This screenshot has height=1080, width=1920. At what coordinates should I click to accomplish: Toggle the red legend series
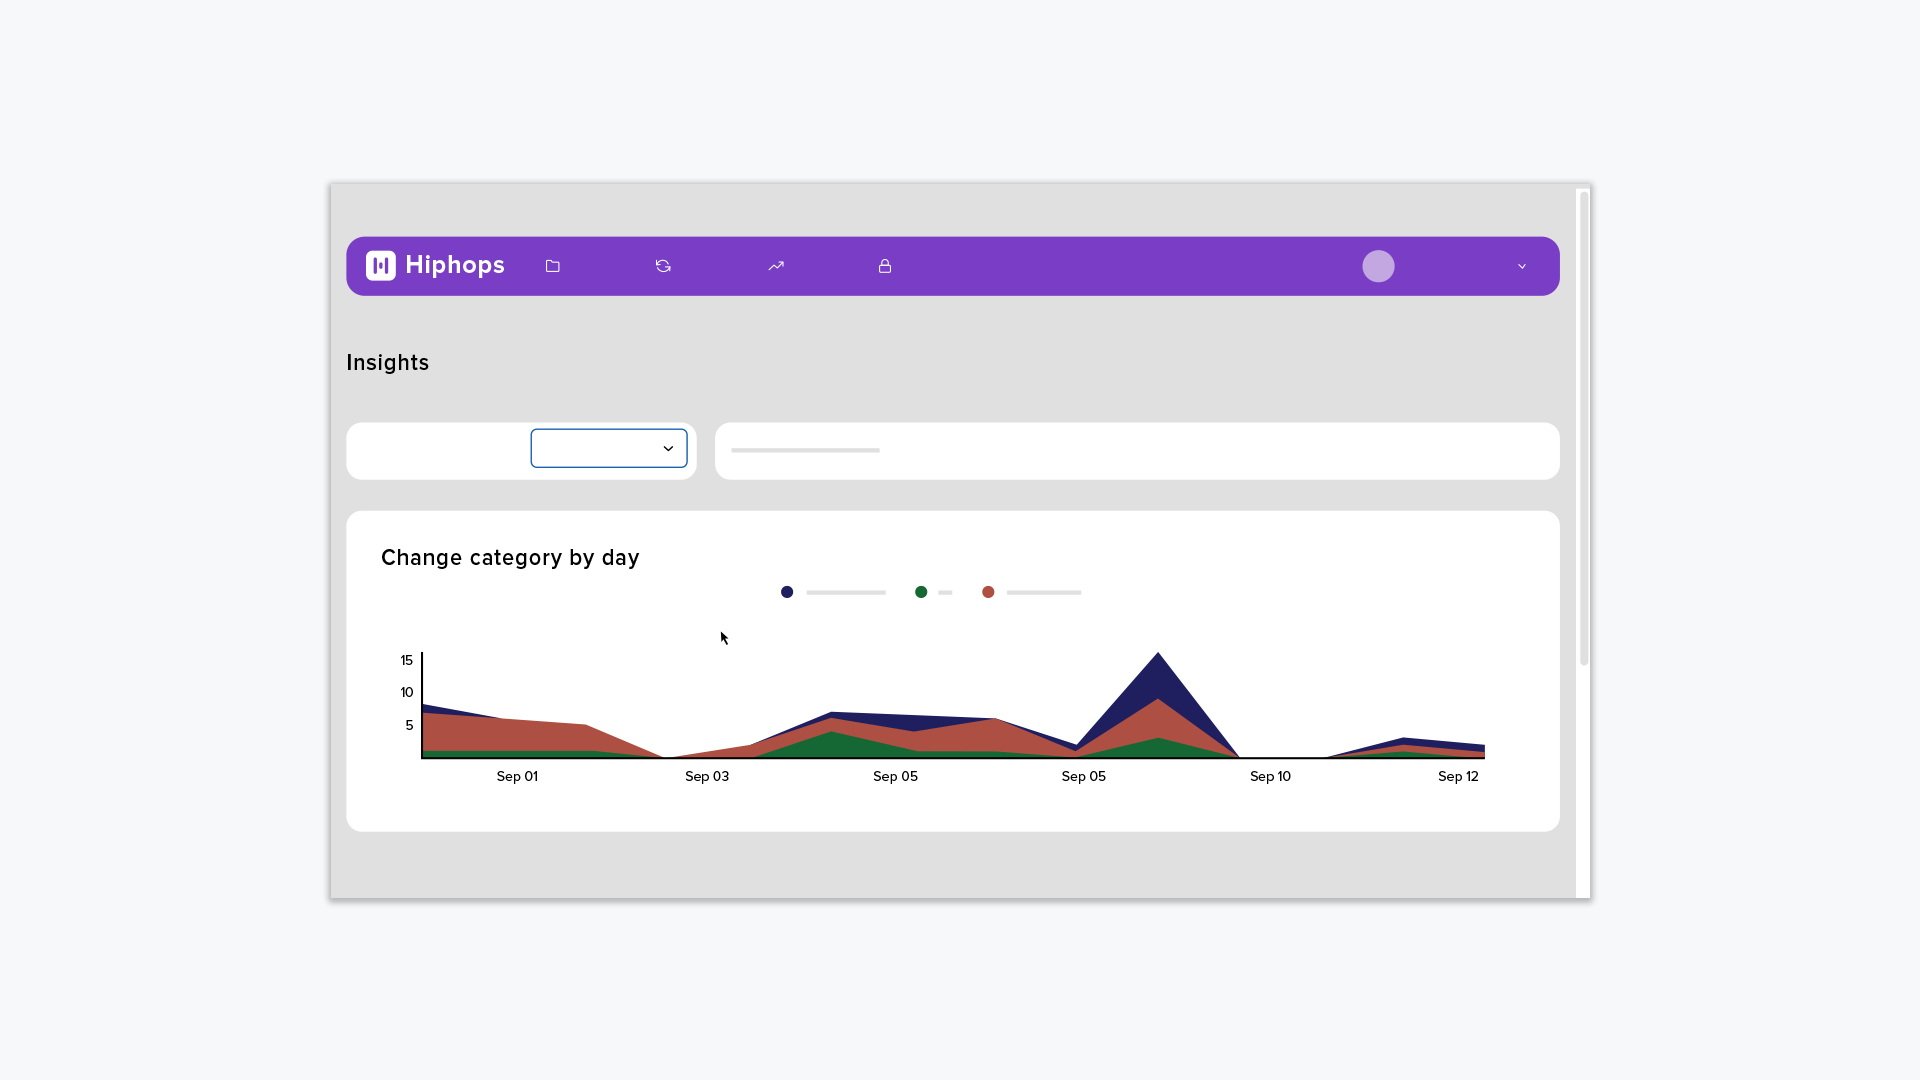pos(988,593)
